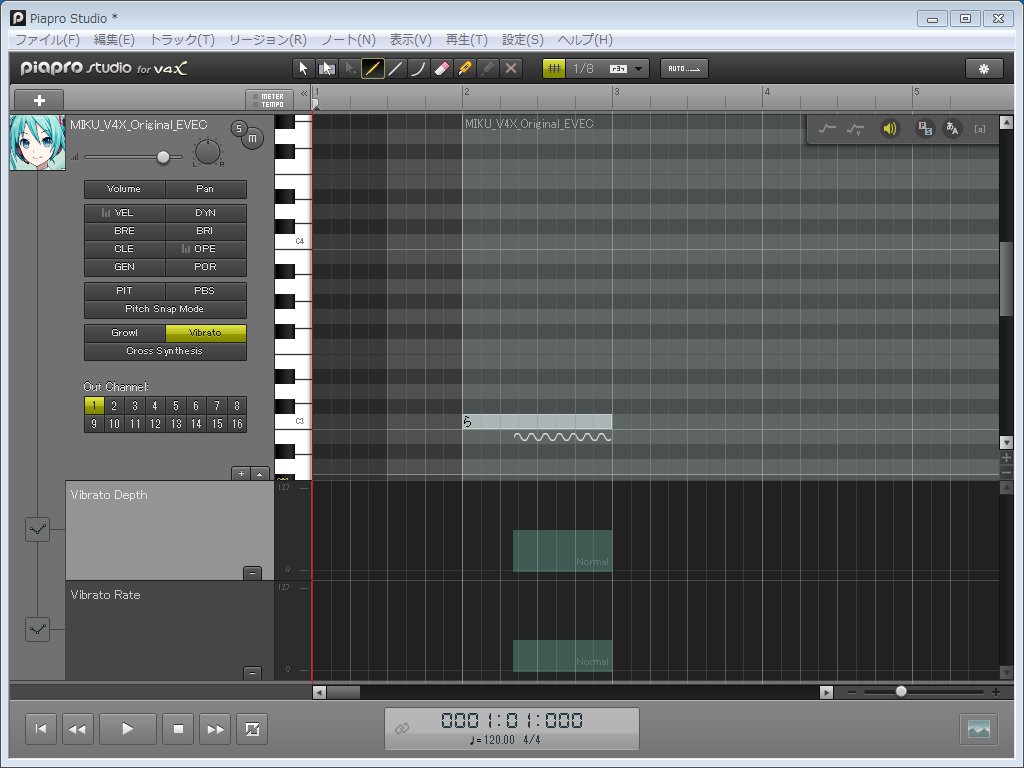
Task: Select the Volume parameter button
Action: point(124,189)
